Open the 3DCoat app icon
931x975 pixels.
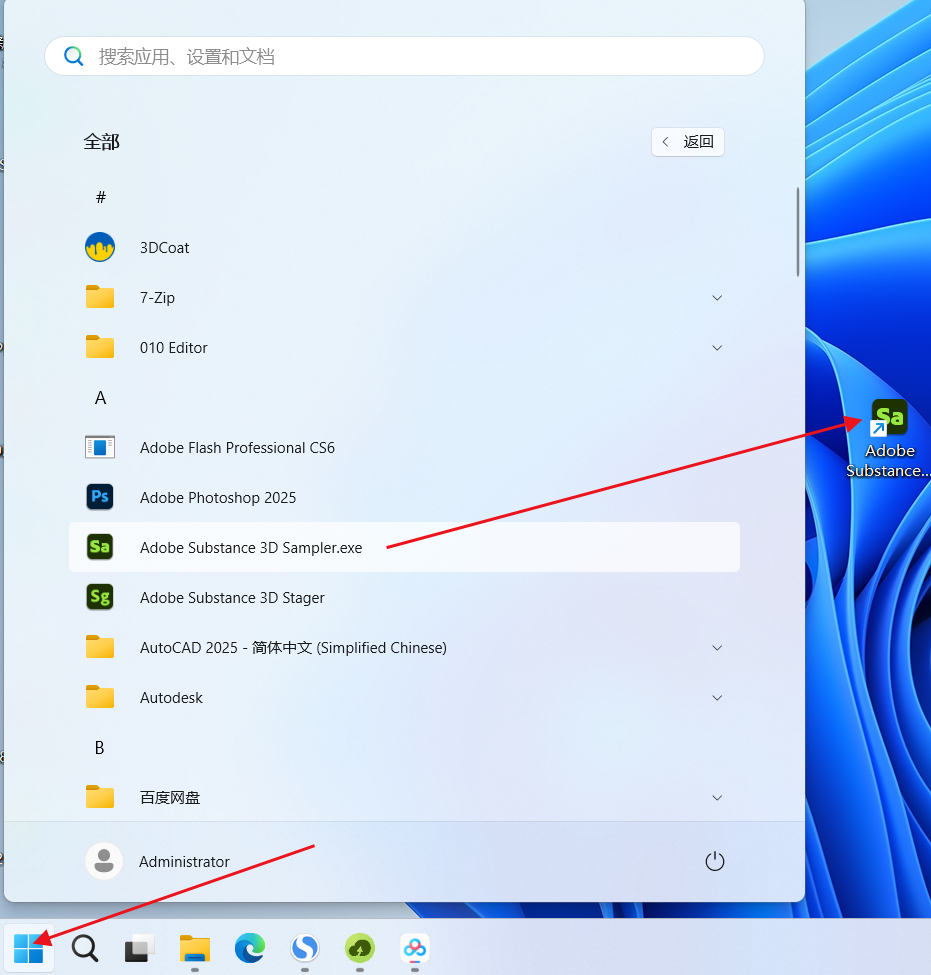[x=100, y=247]
